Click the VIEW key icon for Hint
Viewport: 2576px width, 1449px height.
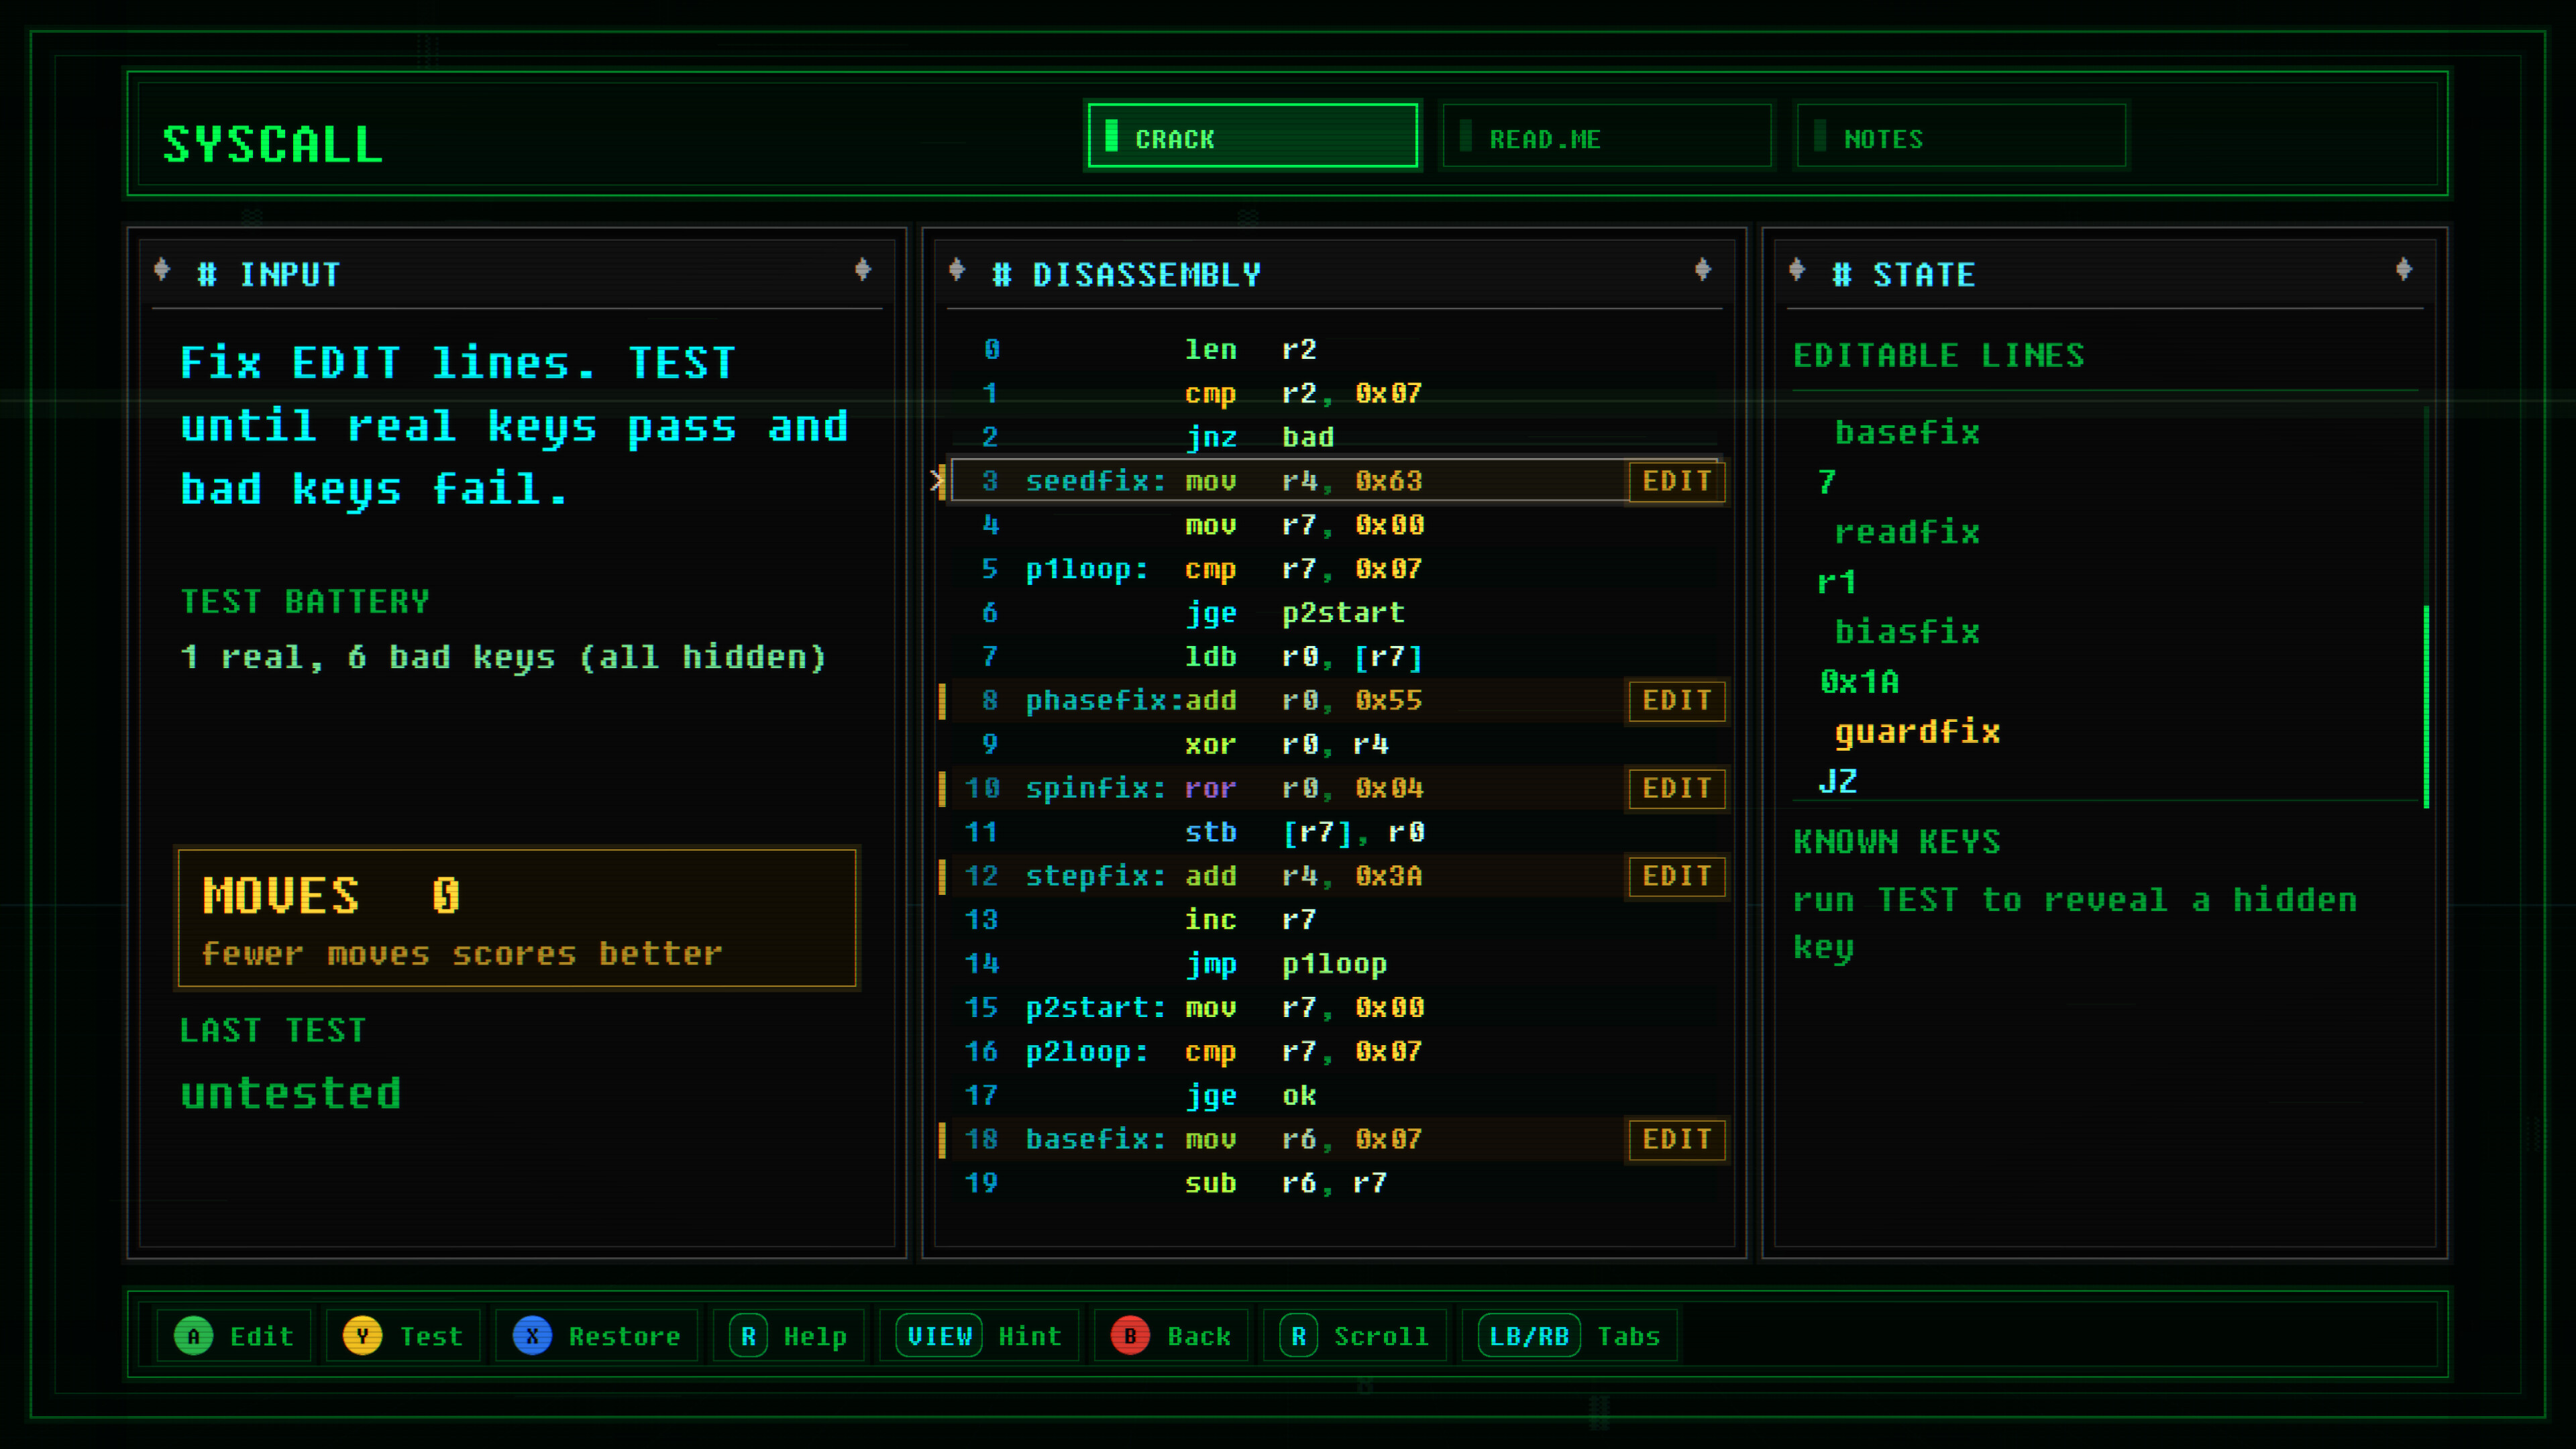click(x=939, y=1336)
